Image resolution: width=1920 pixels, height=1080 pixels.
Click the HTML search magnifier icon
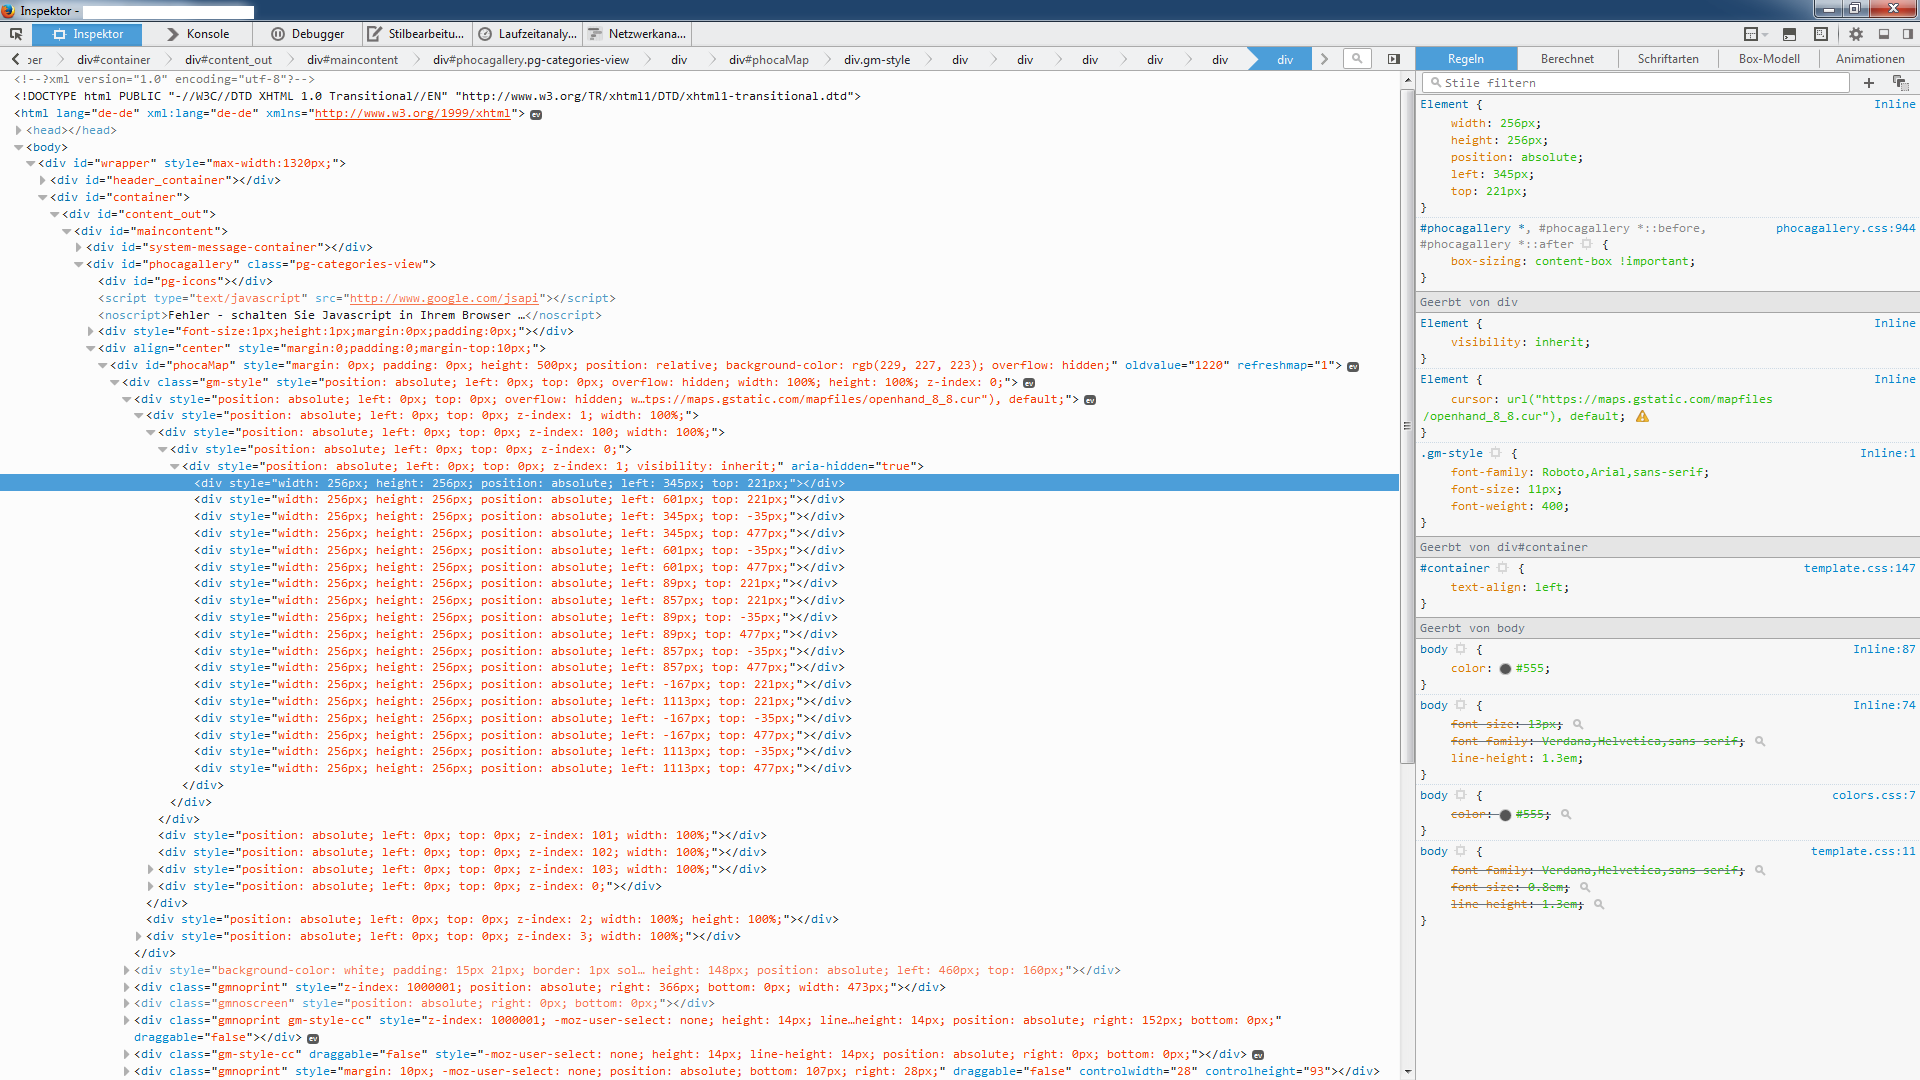[1357, 59]
